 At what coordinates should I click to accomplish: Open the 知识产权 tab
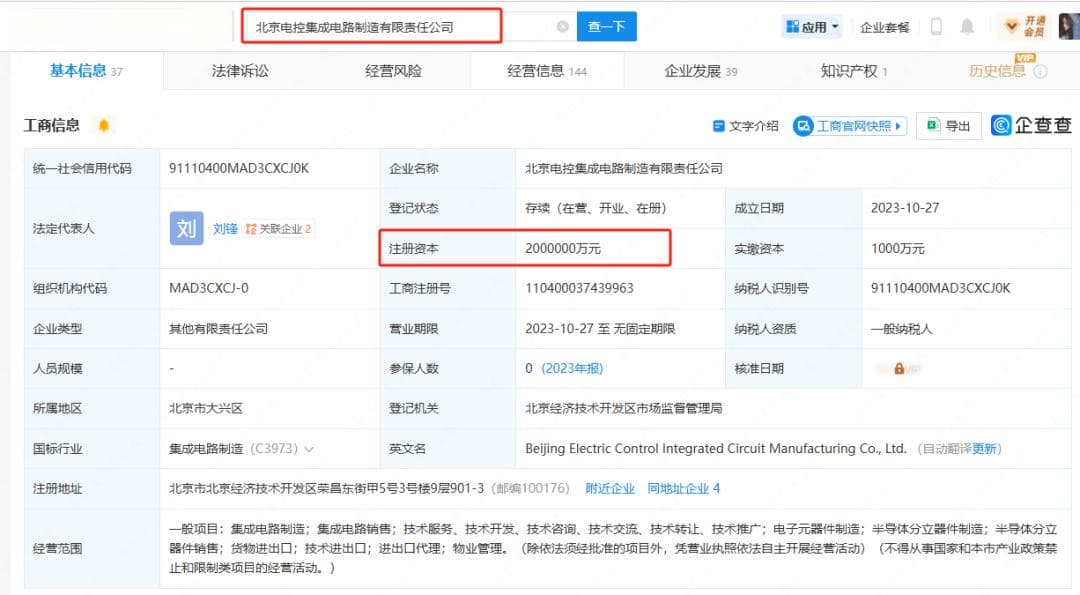pos(853,71)
